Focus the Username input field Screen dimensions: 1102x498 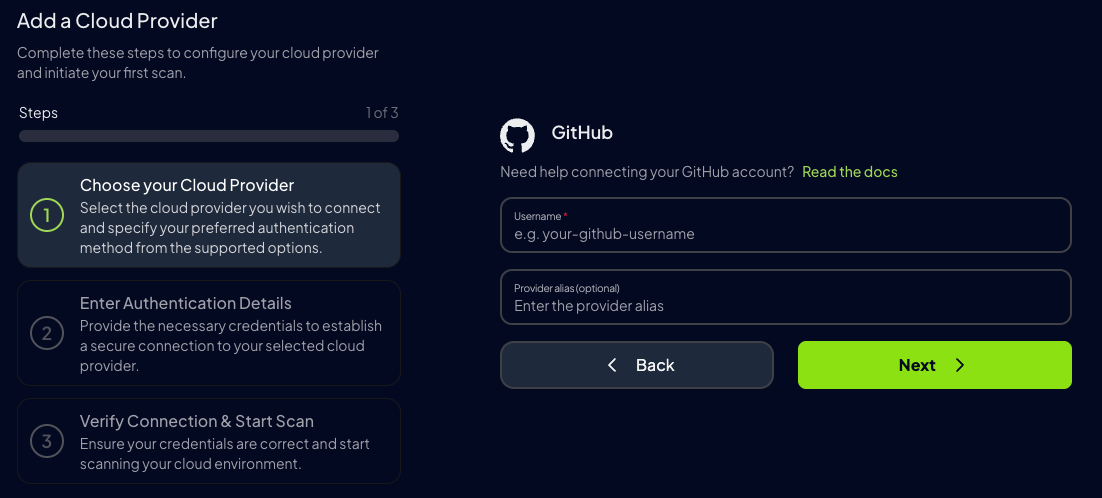tap(785, 234)
